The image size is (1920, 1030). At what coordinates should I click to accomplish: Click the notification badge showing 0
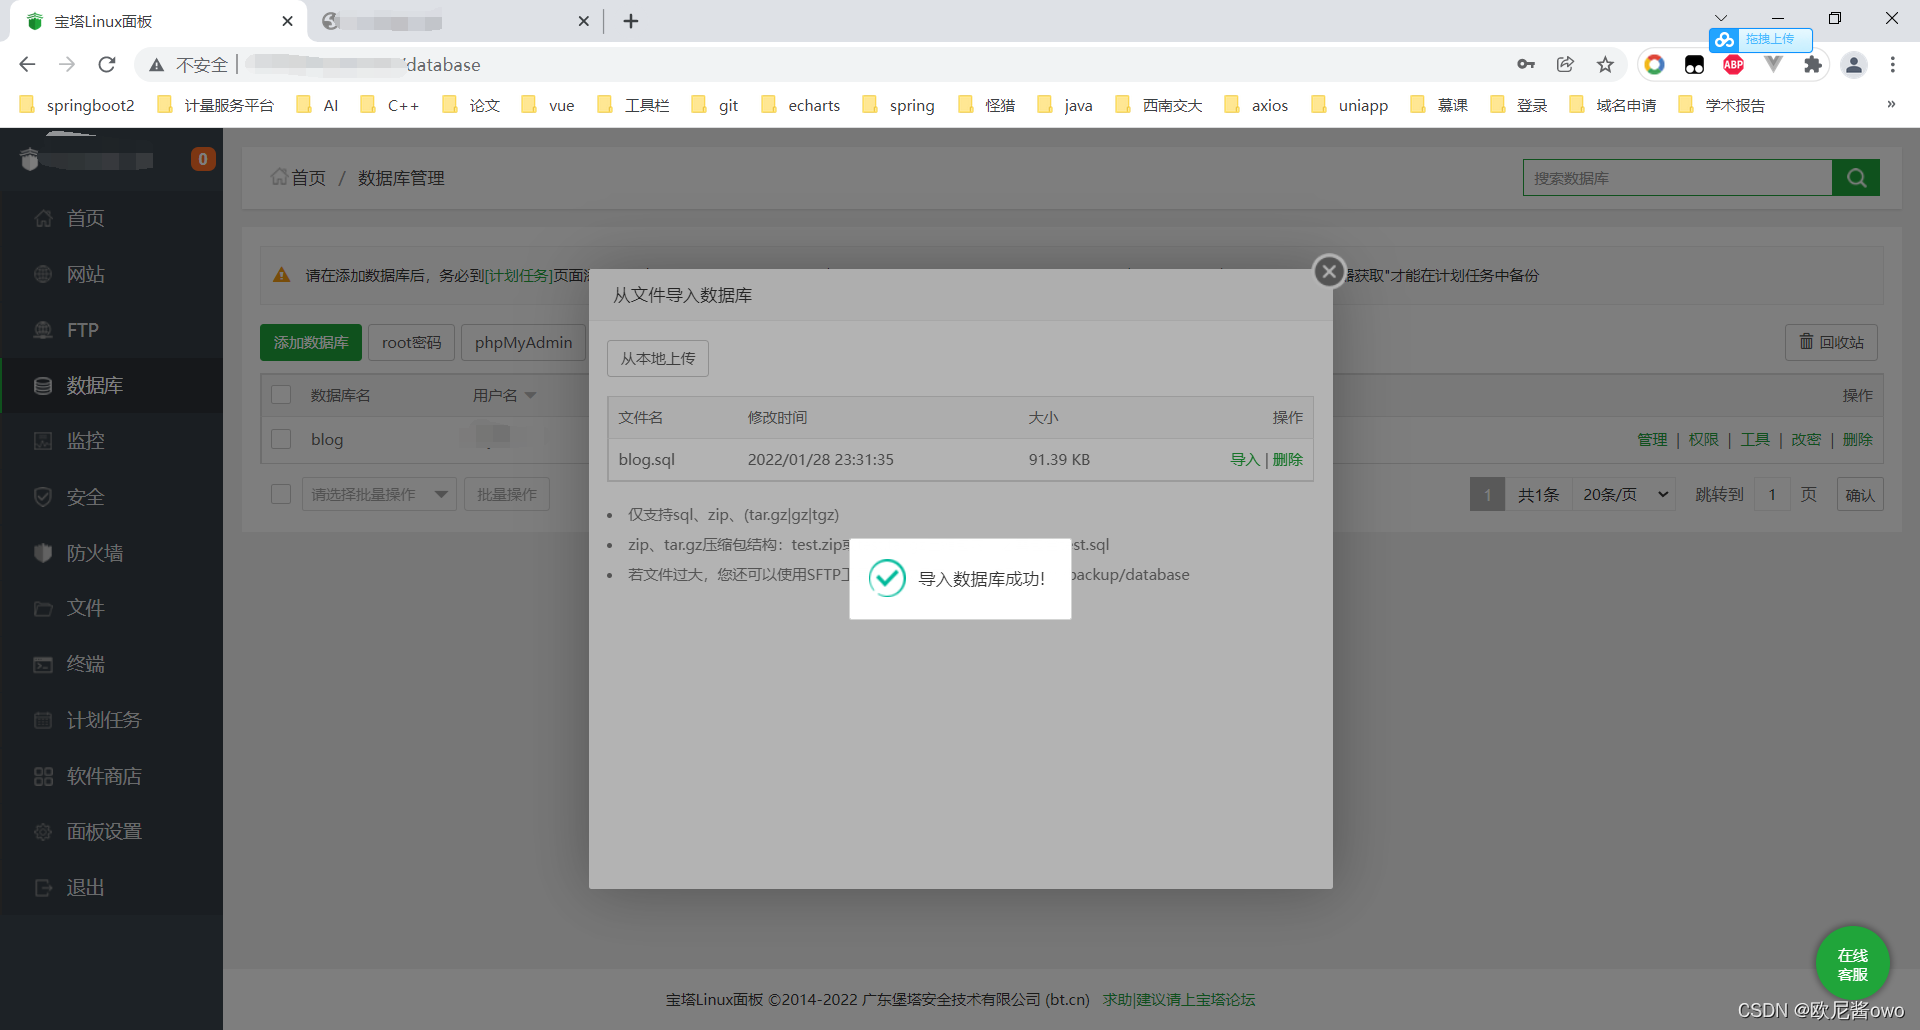(x=203, y=159)
